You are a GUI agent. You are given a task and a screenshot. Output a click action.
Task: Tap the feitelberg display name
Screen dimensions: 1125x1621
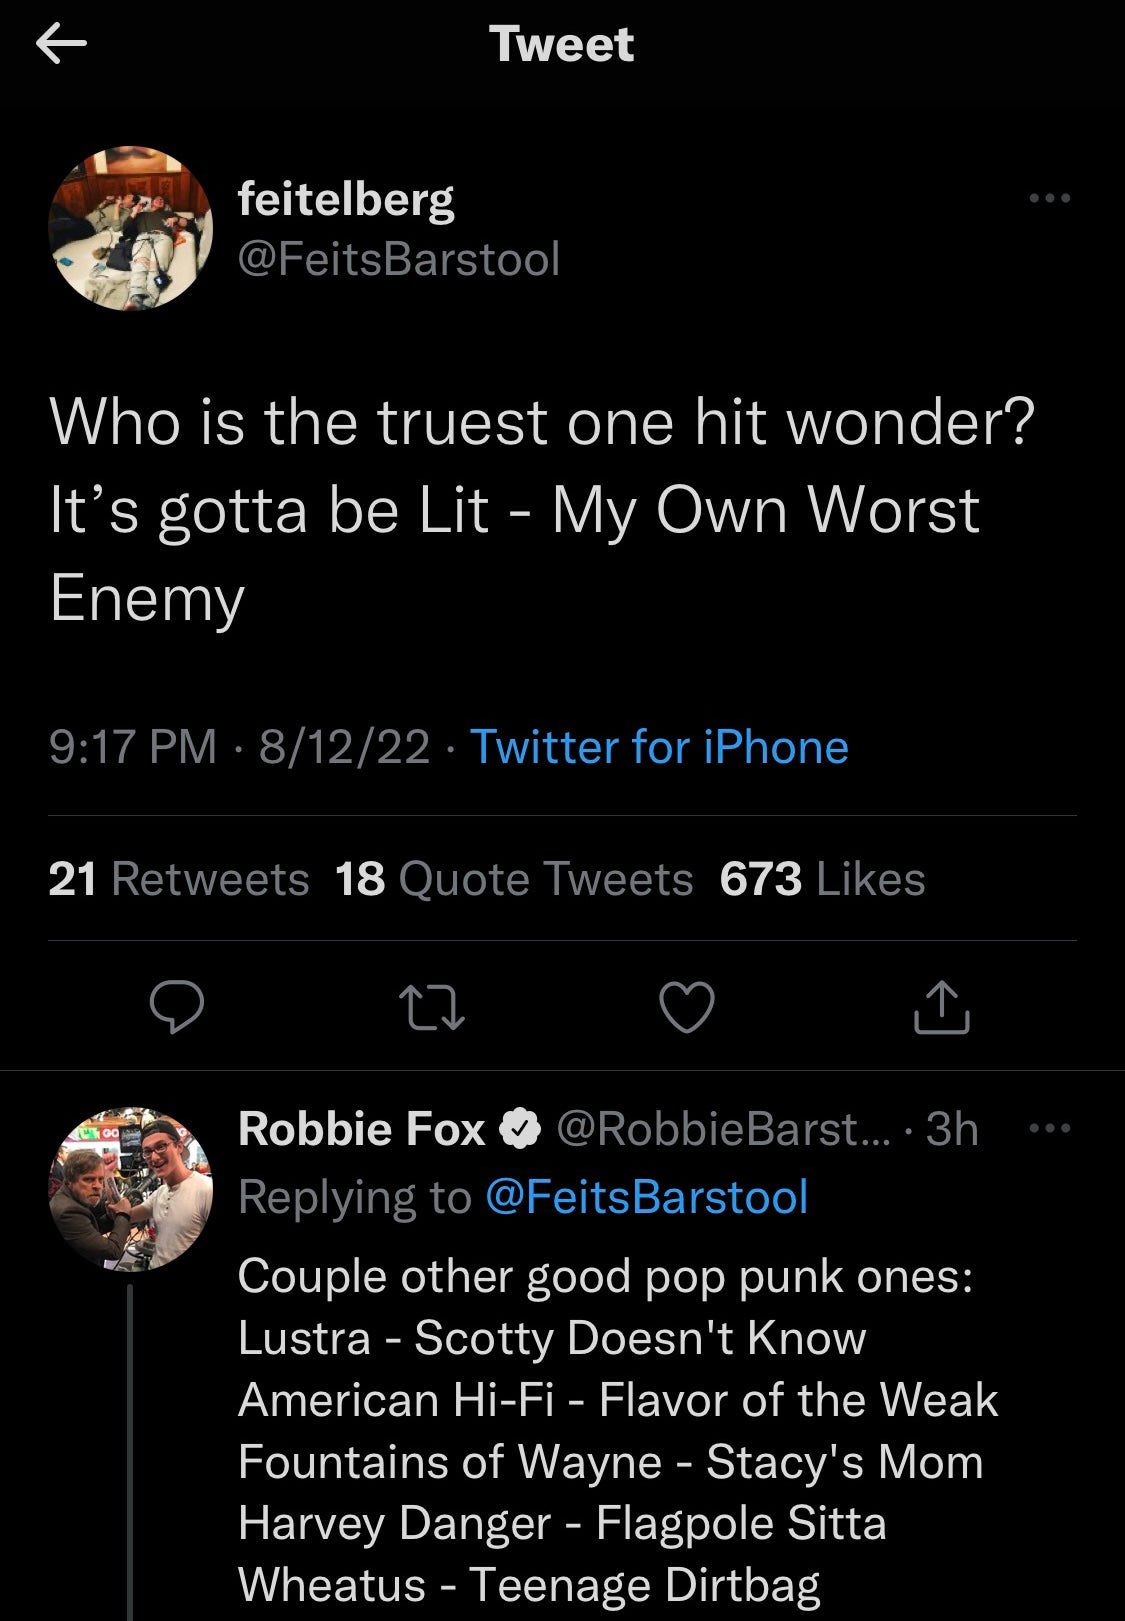(346, 199)
